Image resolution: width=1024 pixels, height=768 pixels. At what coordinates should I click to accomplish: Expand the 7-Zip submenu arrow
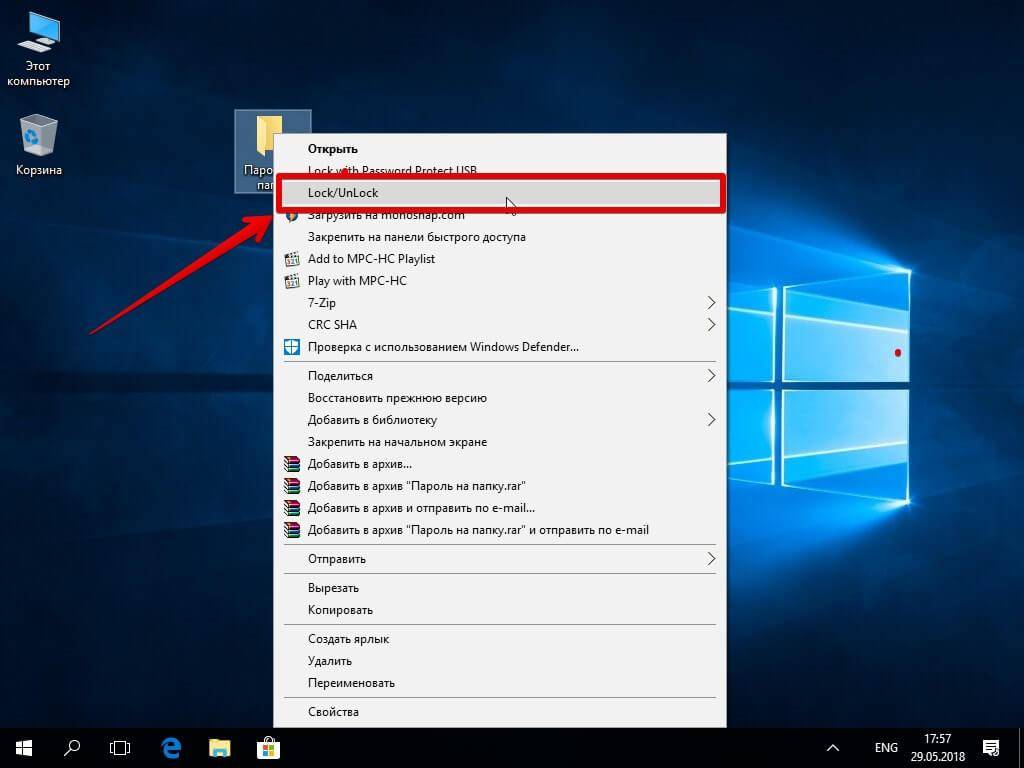click(x=711, y=303)
